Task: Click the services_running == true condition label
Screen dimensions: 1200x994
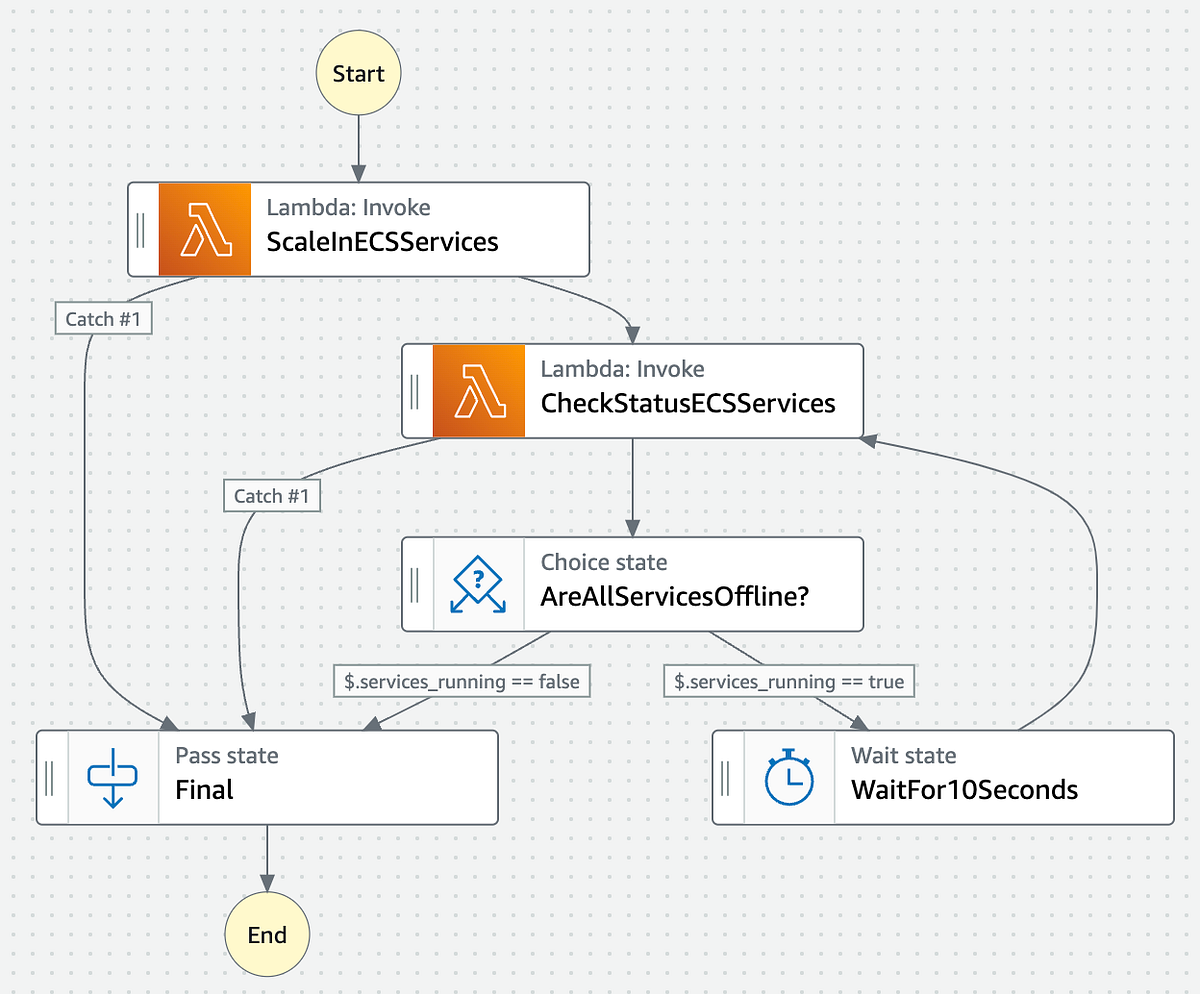Action: (789, 681)
